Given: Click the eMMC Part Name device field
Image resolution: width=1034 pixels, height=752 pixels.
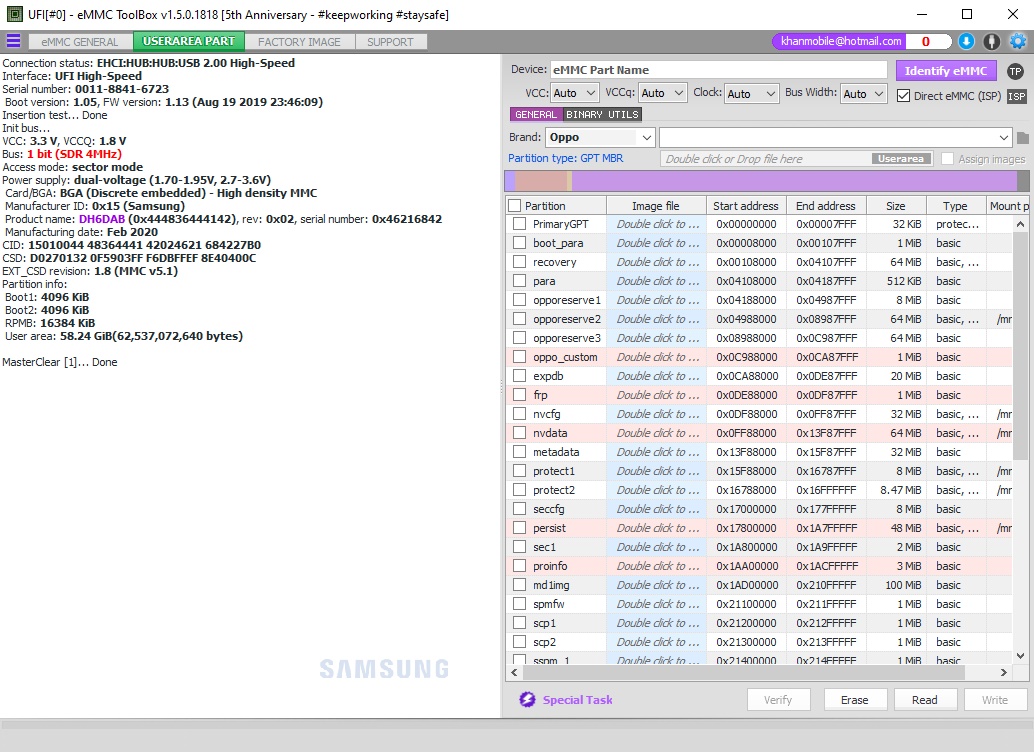Looking at the screenshot, I should point(719,70).
